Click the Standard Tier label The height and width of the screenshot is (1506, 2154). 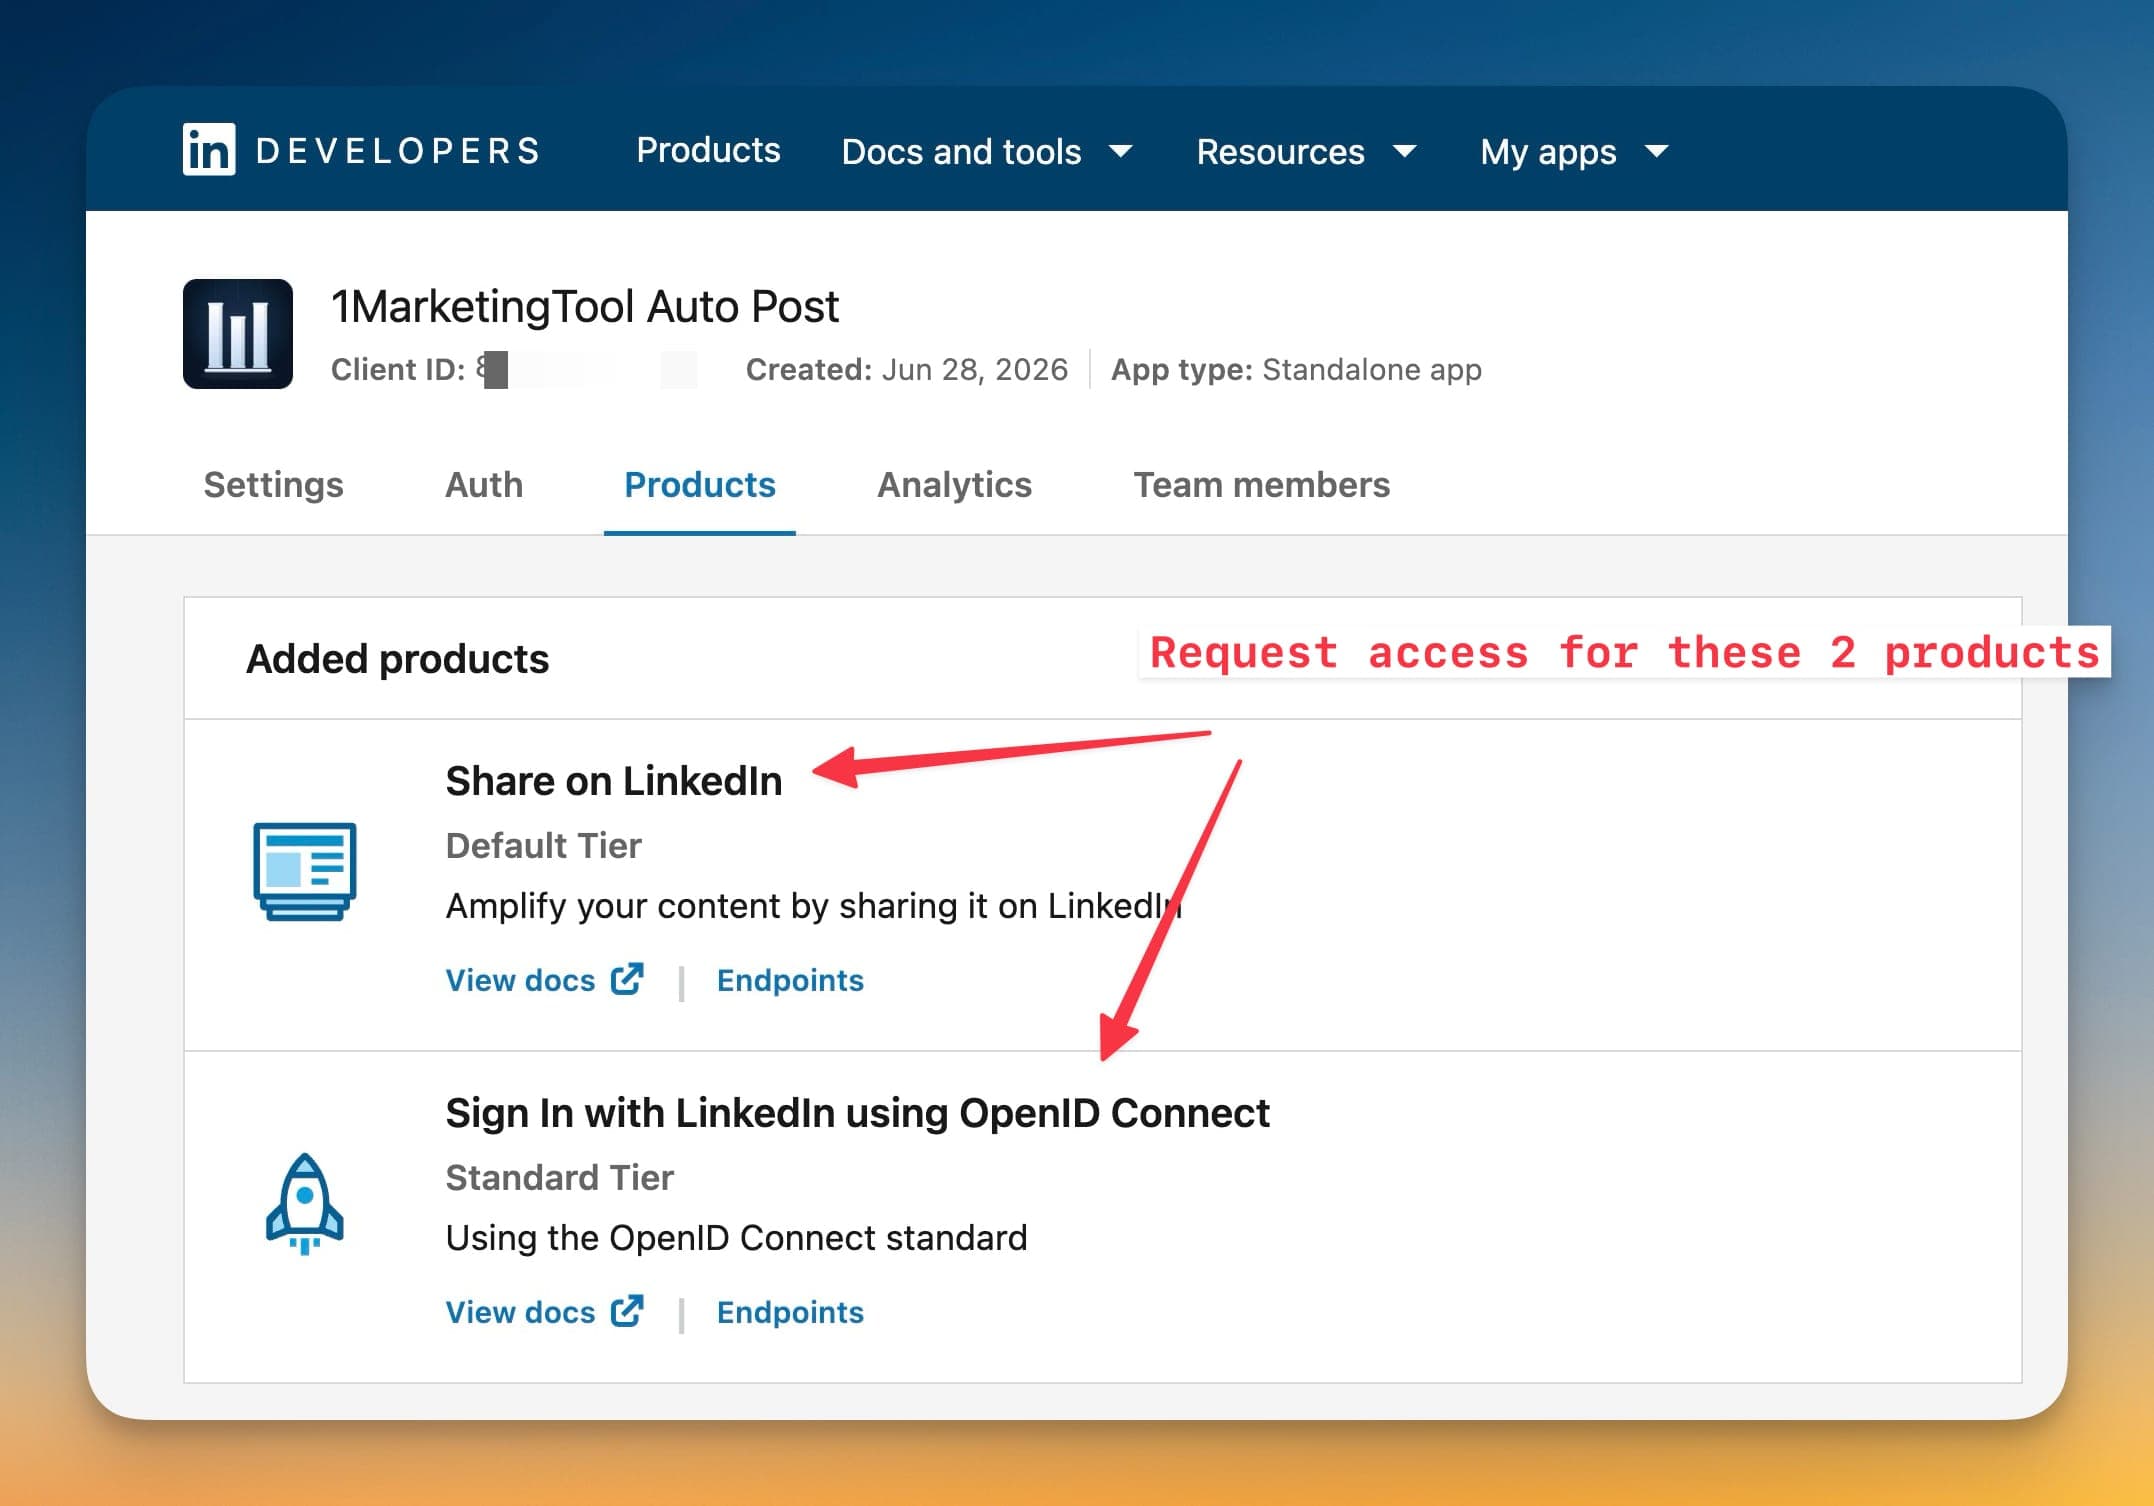(559, 1178)
